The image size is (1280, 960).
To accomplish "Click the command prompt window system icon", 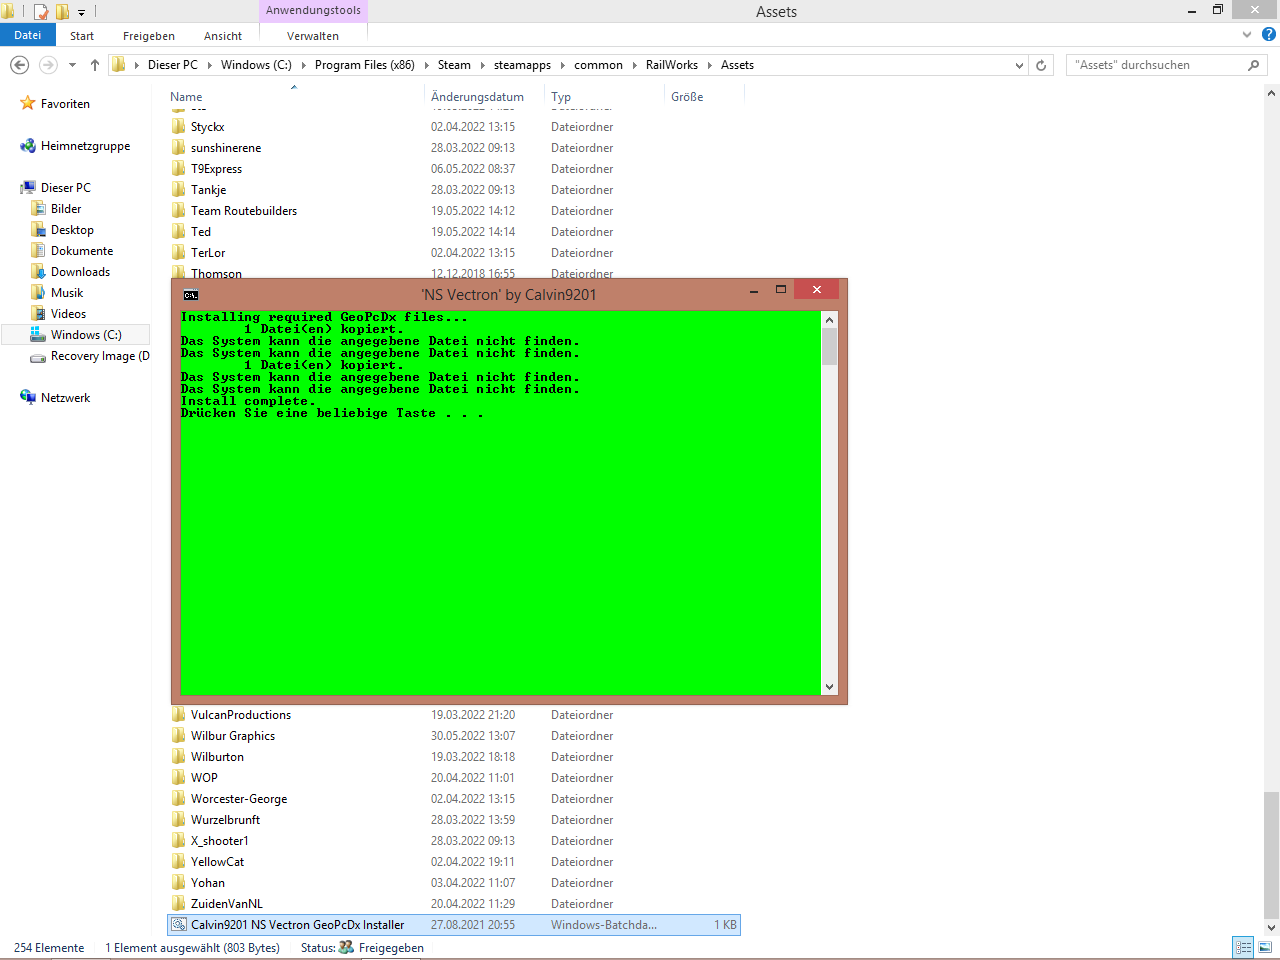I will click(x=191, y=295).
